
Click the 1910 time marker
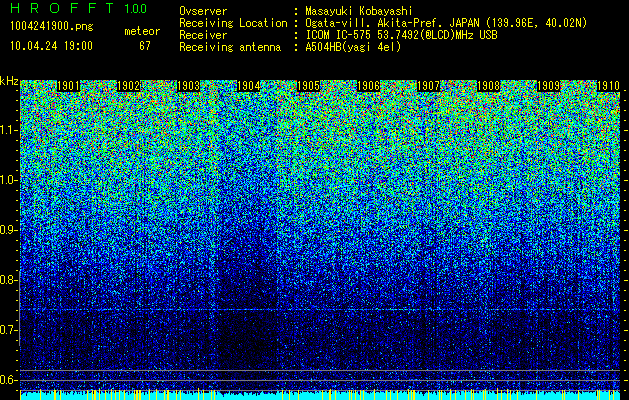(x=608, y=86)
